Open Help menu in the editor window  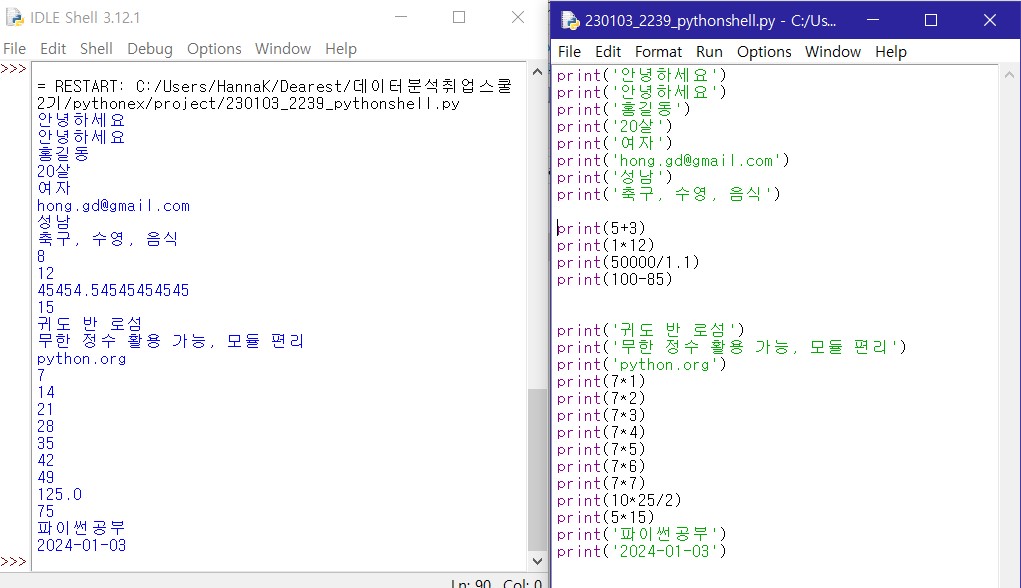(x=891, y=52)
